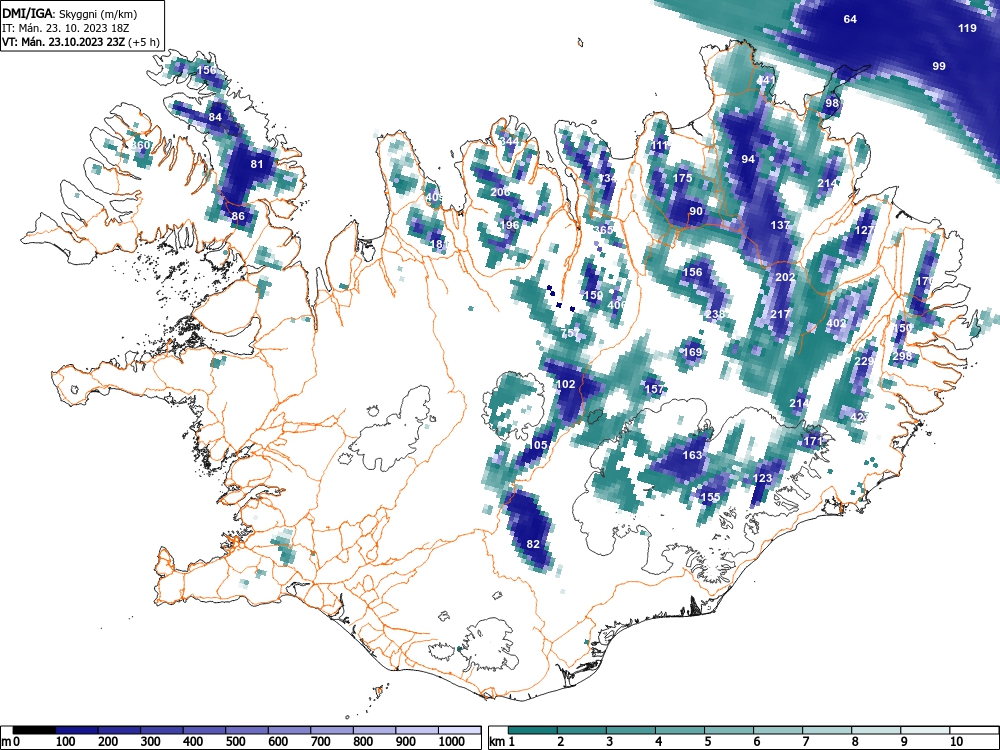Click the '10' label on the km scale
Screen dimensions: 1000x750
click(x=955, y=742)
